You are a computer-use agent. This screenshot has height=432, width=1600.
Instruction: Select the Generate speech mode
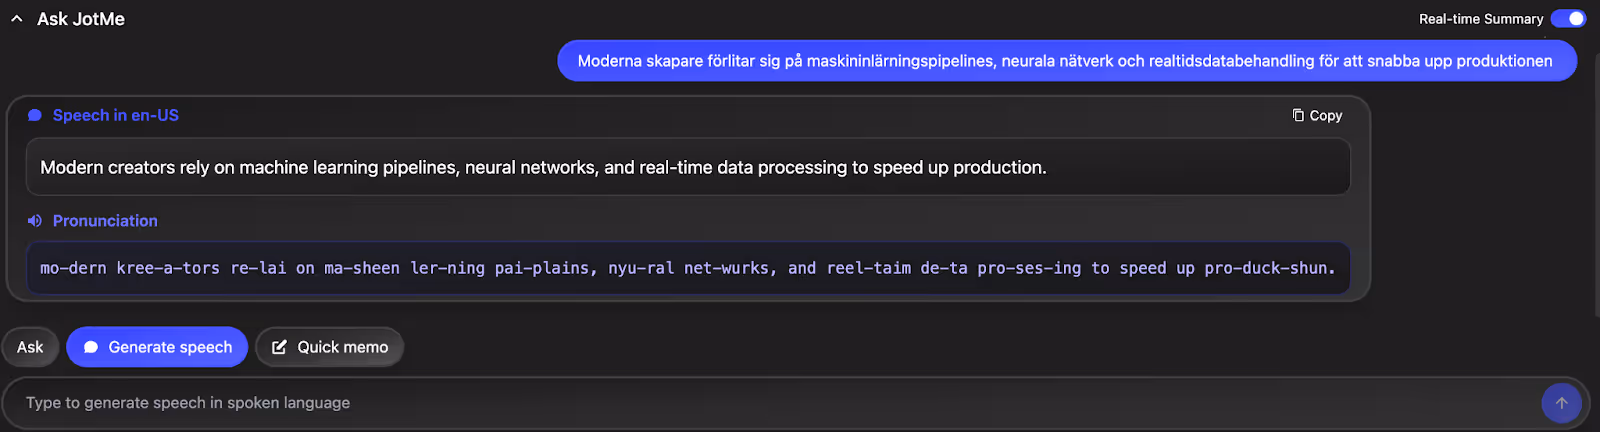pos(157,347)
